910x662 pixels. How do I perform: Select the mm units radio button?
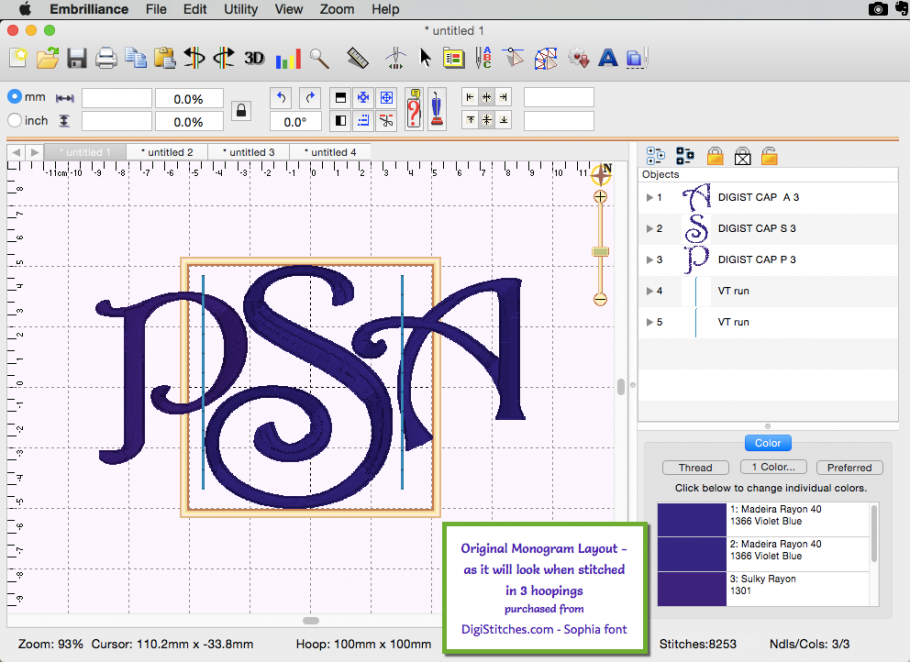click(x=14, y=97)
